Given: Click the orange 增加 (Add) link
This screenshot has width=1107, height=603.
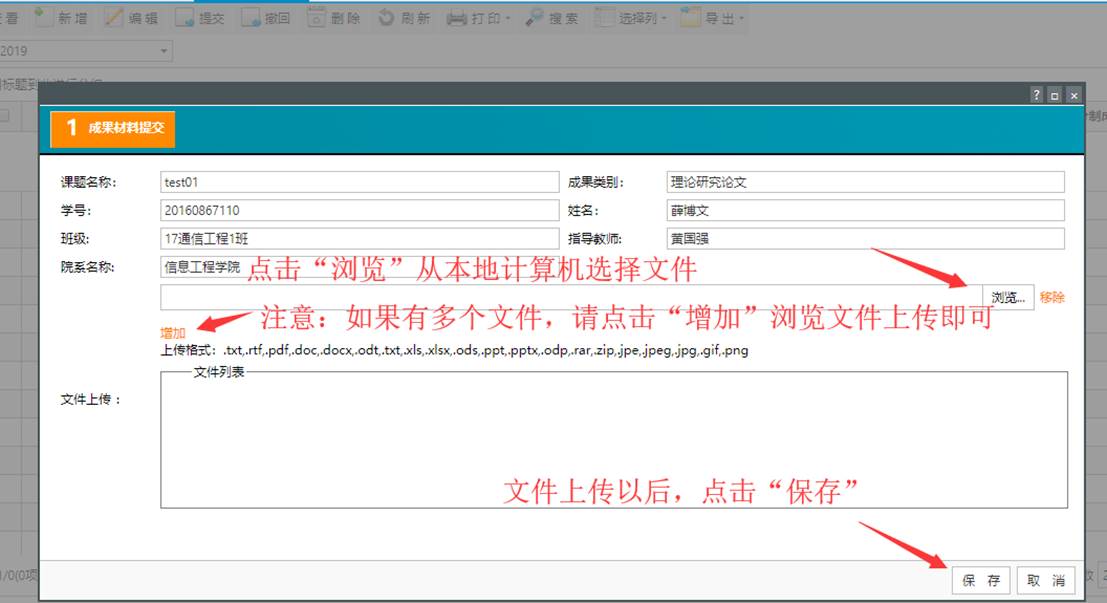Looking at the screenshot, I should 173,333.
